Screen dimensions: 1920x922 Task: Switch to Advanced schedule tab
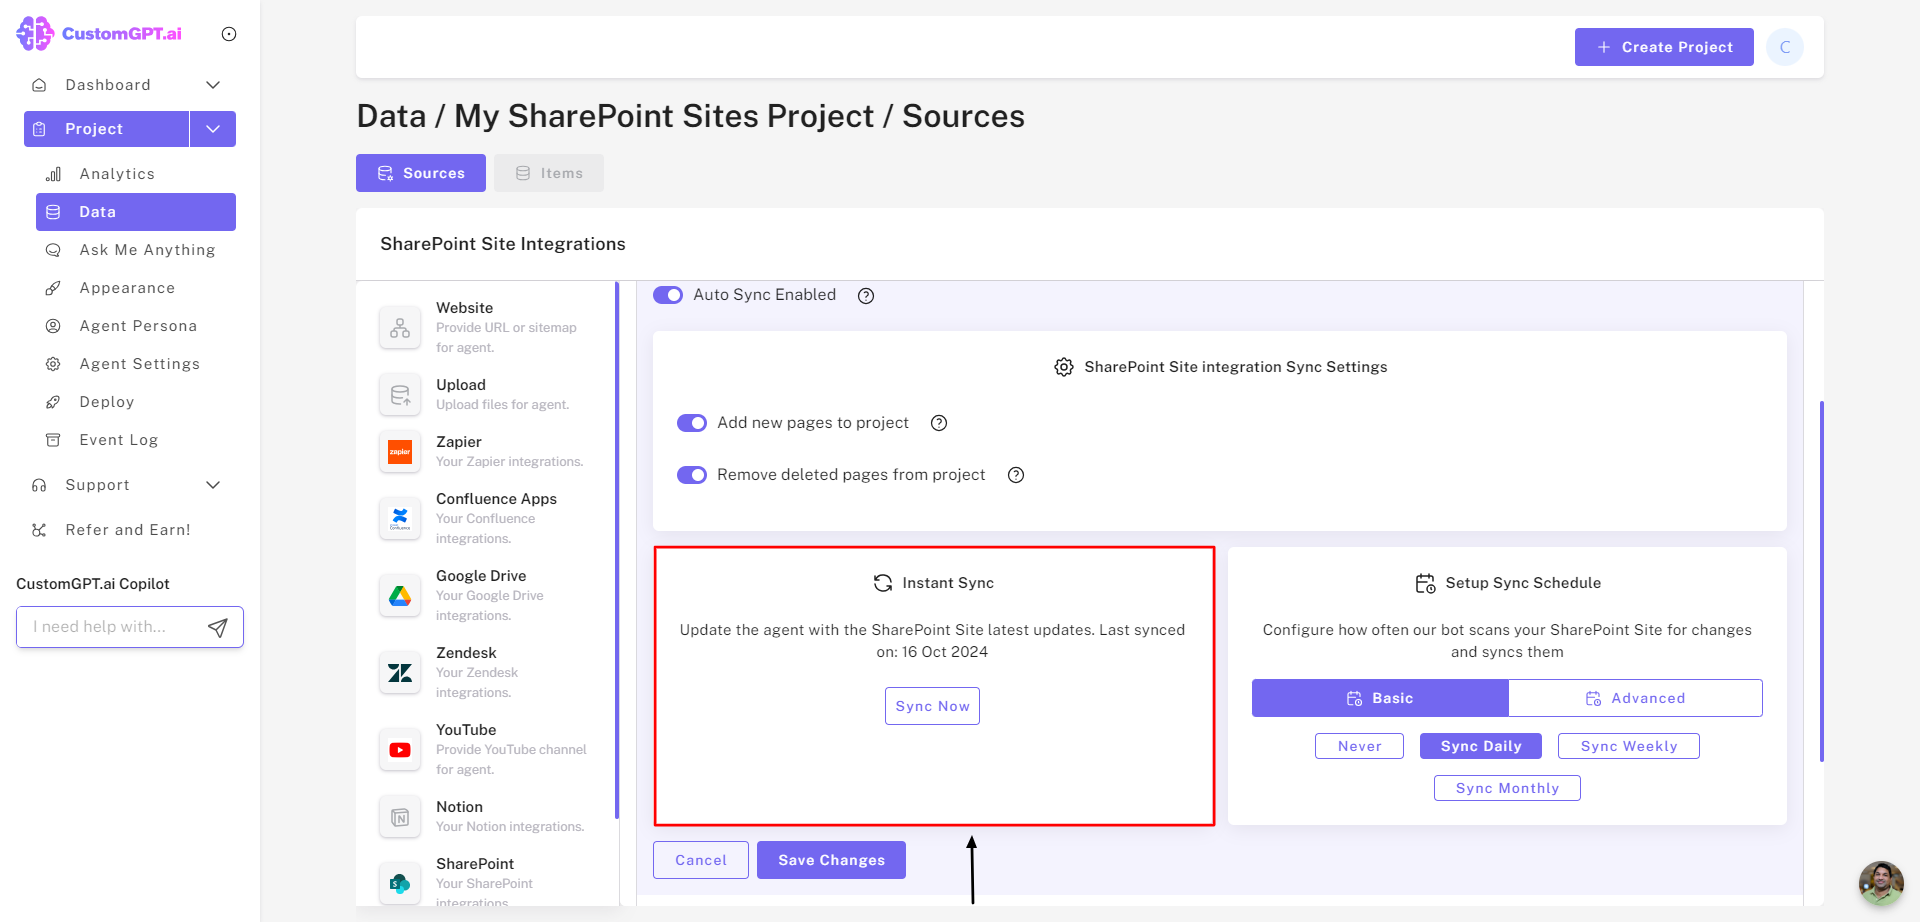1636,698
